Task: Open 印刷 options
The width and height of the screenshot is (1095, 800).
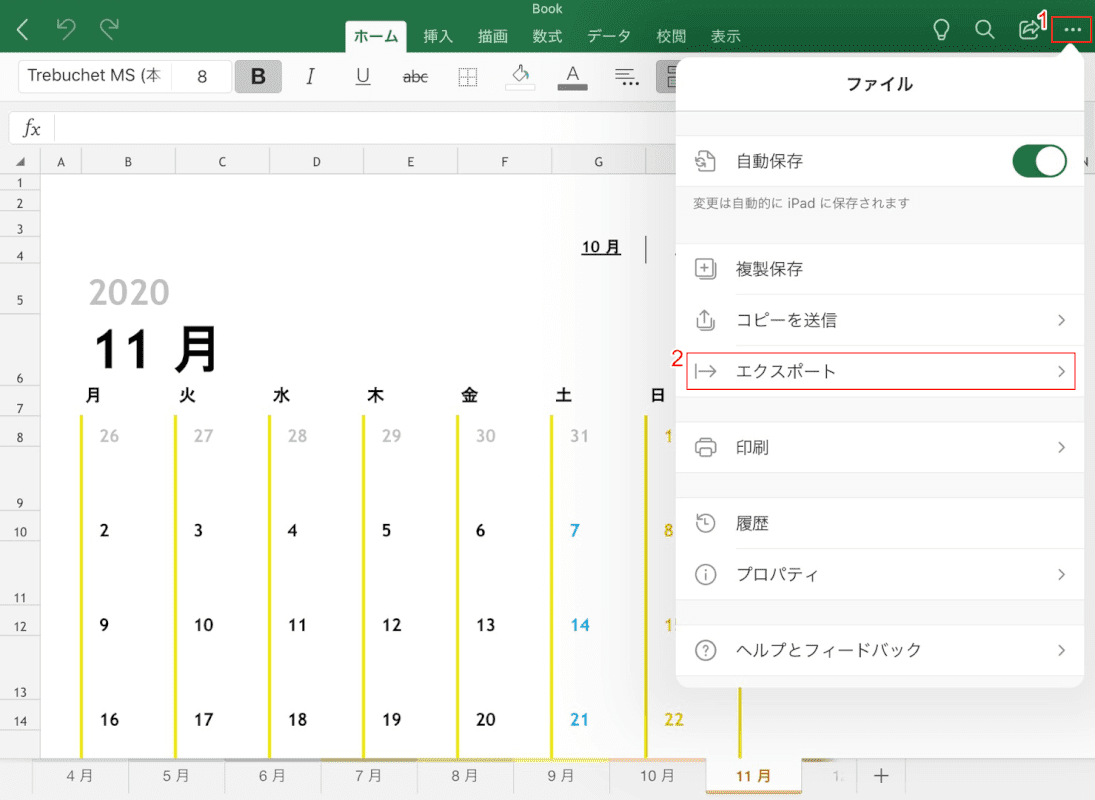Action: 880,447
